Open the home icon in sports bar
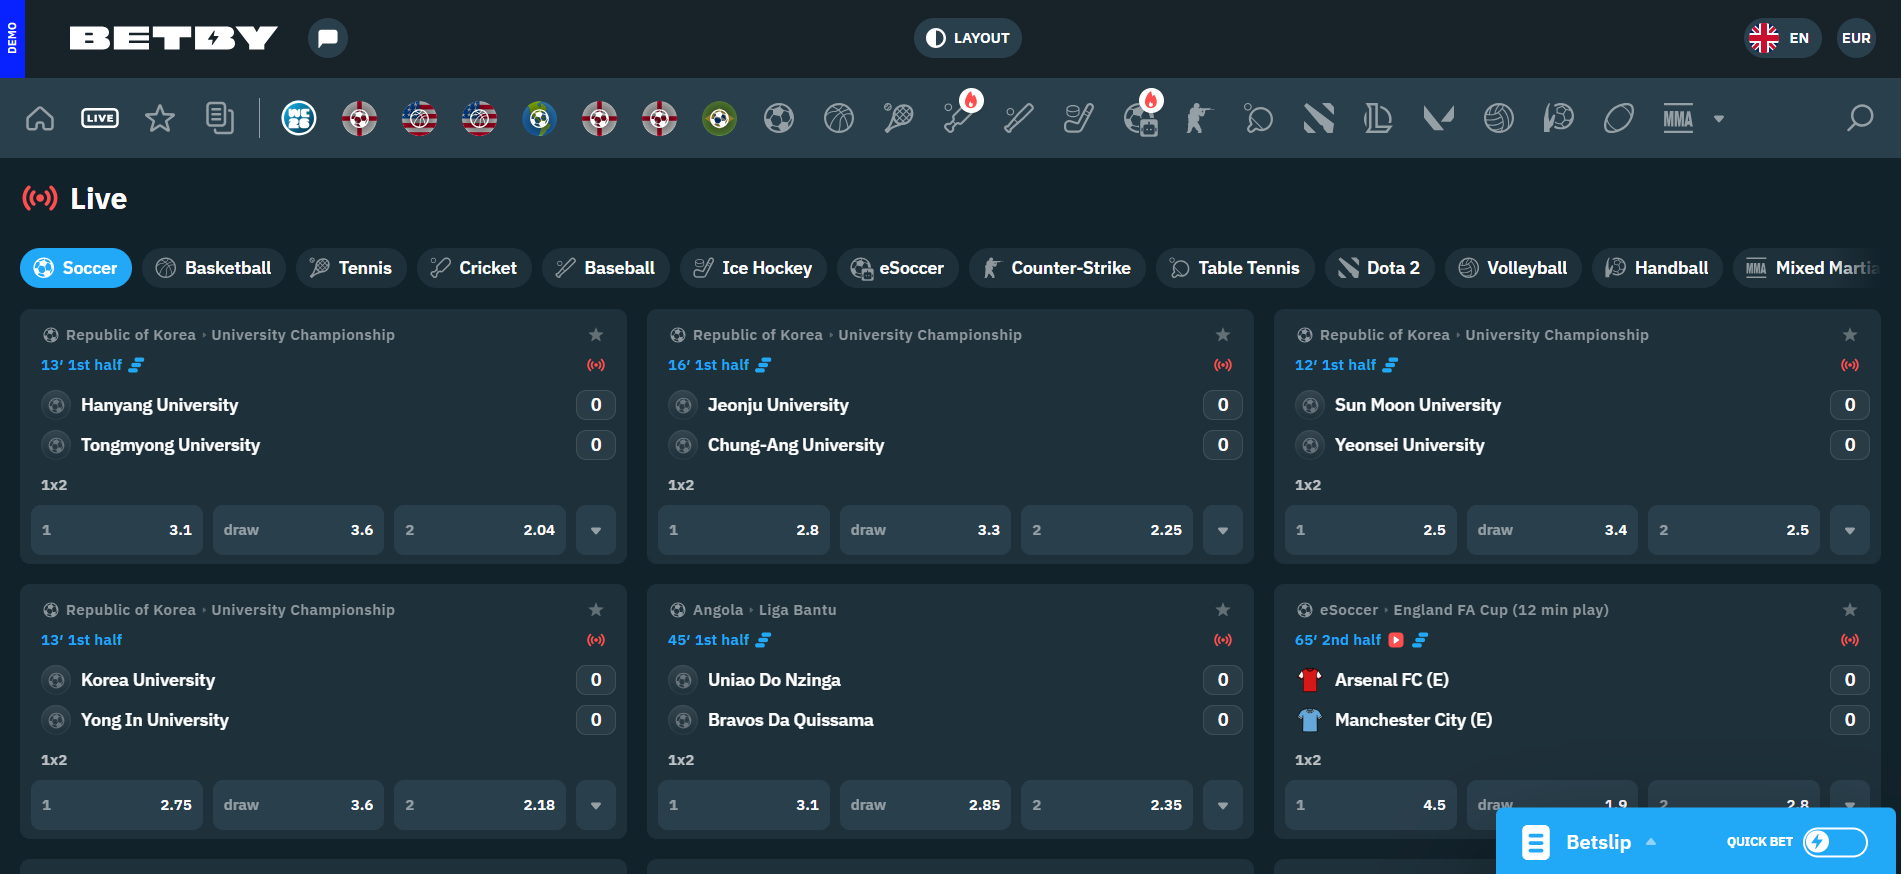The image size is (1902, 874). (x=40, y=118)
